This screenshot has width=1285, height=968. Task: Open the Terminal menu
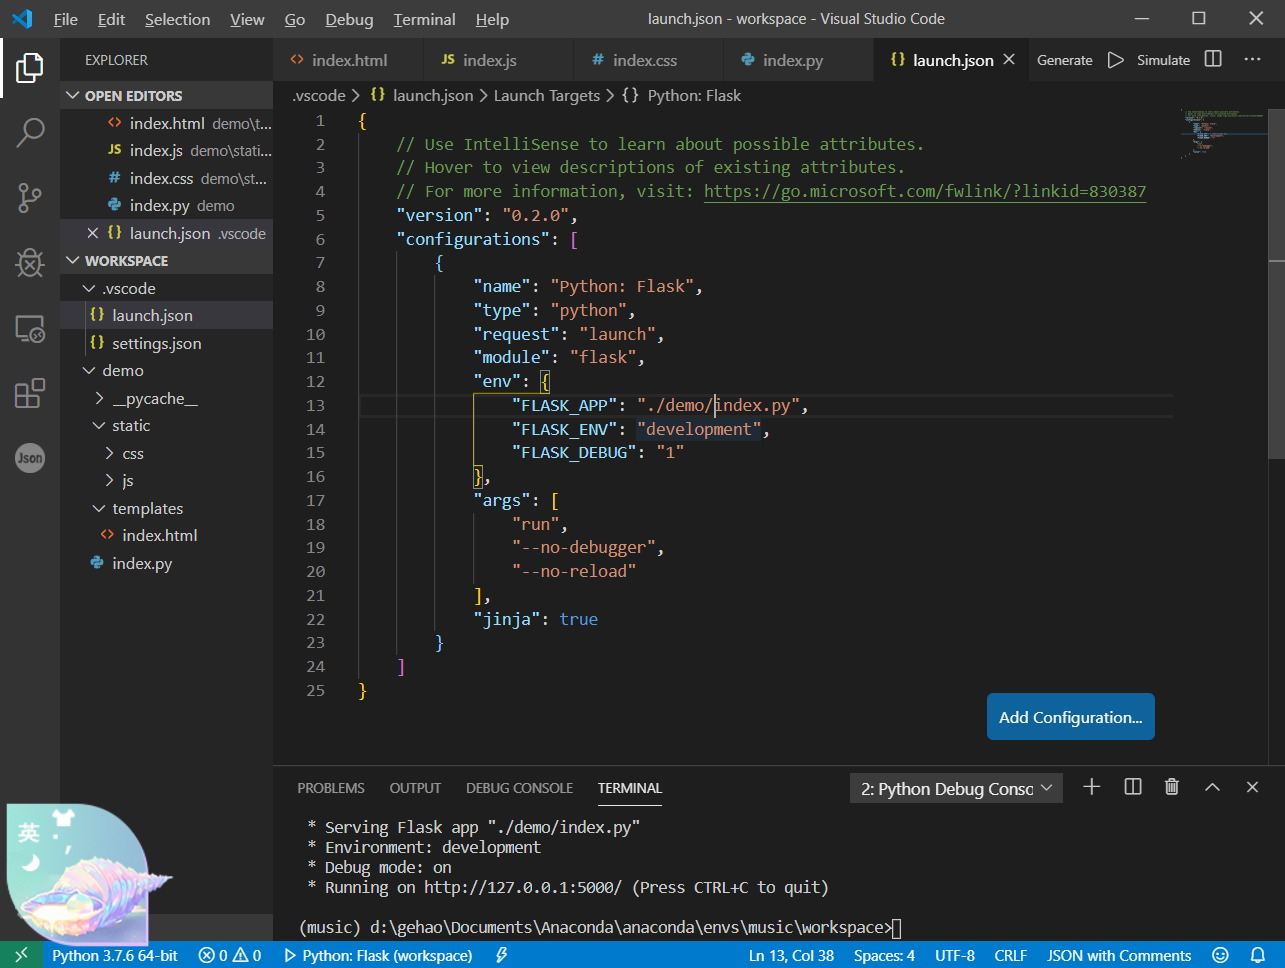pyautogui.click(x=424, y=19)
